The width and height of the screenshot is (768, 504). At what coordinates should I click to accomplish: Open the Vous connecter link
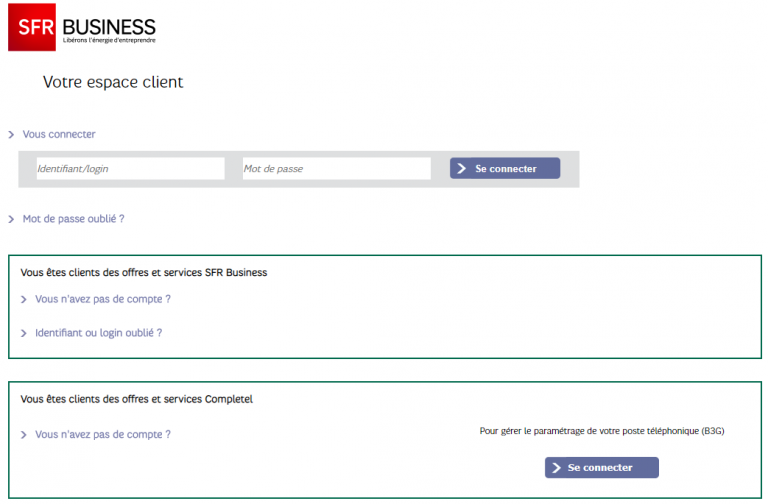coord(59,134)
